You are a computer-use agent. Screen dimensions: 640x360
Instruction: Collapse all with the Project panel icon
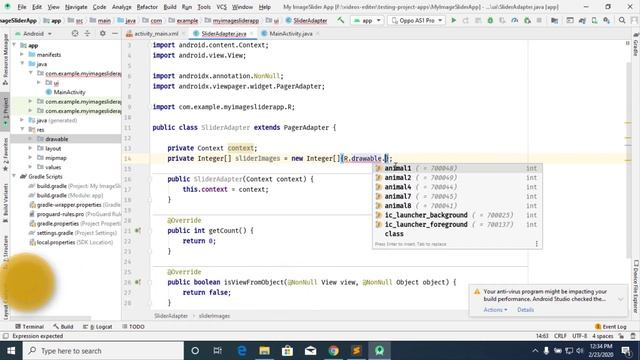click(x=87, y=33)
